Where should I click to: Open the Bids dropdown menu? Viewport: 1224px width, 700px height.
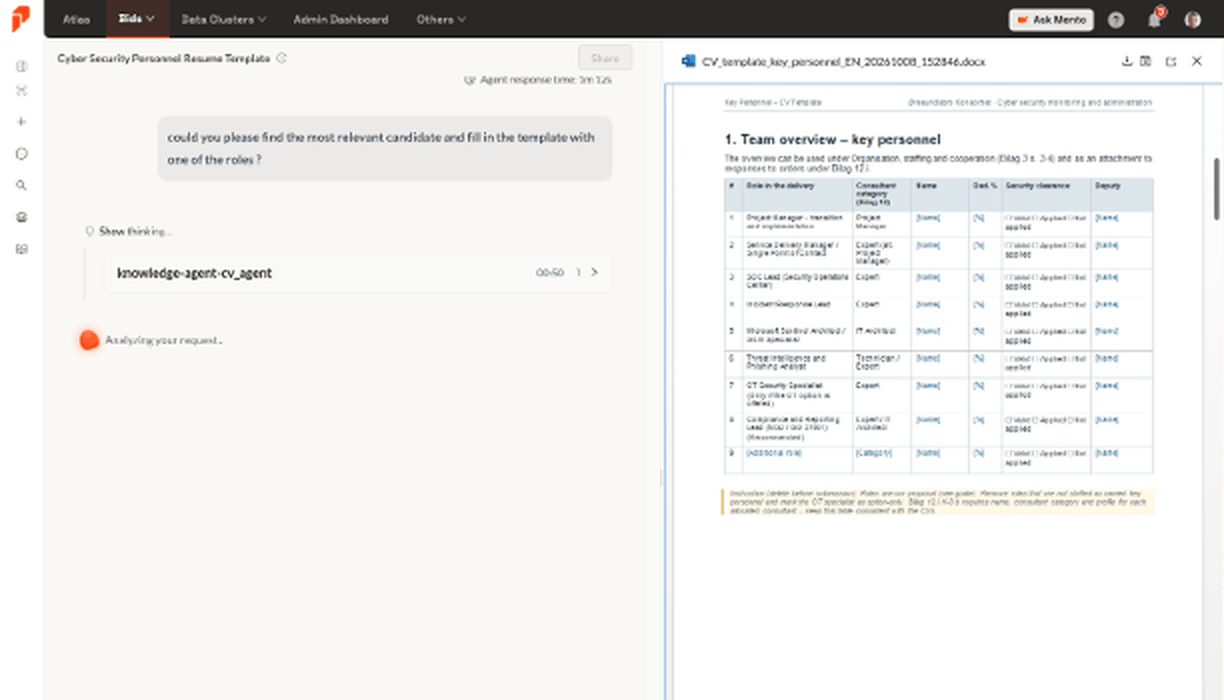pyautogui.click(x=136, y=19)
